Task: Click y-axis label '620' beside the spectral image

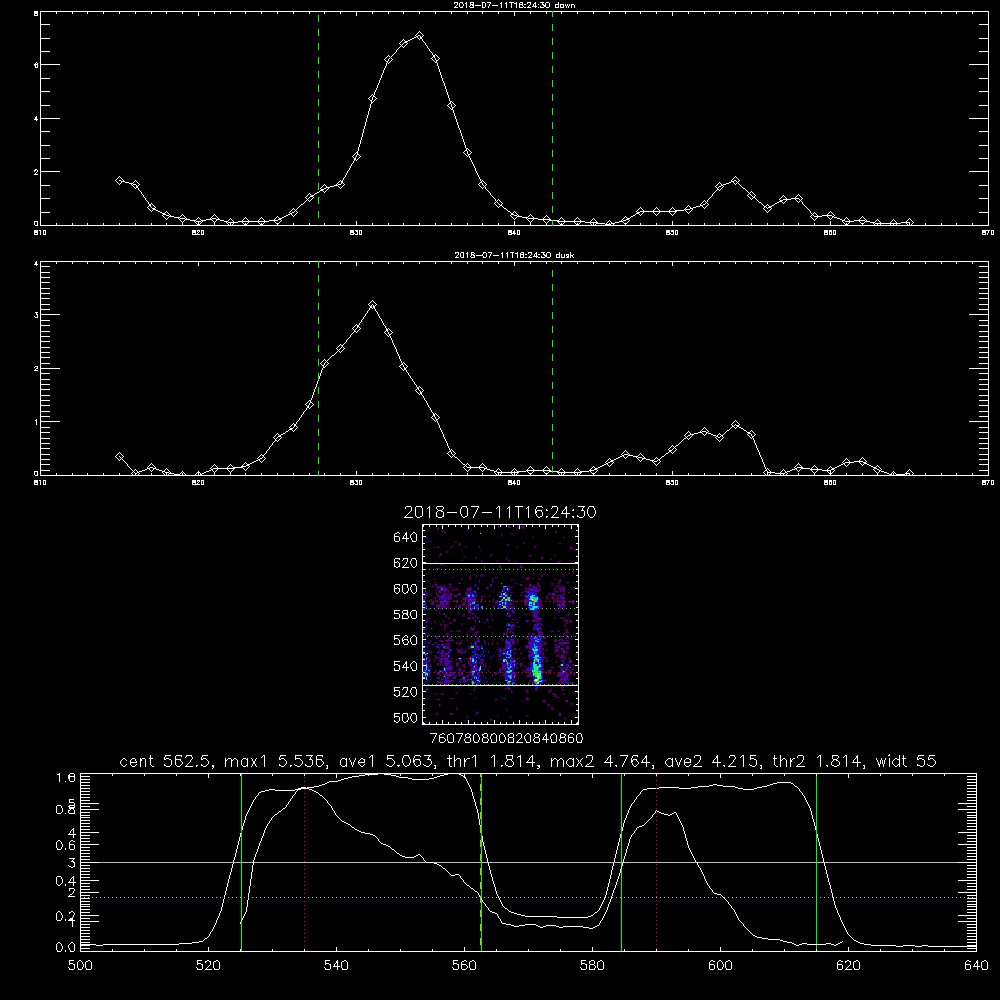Action: point(406,563)
